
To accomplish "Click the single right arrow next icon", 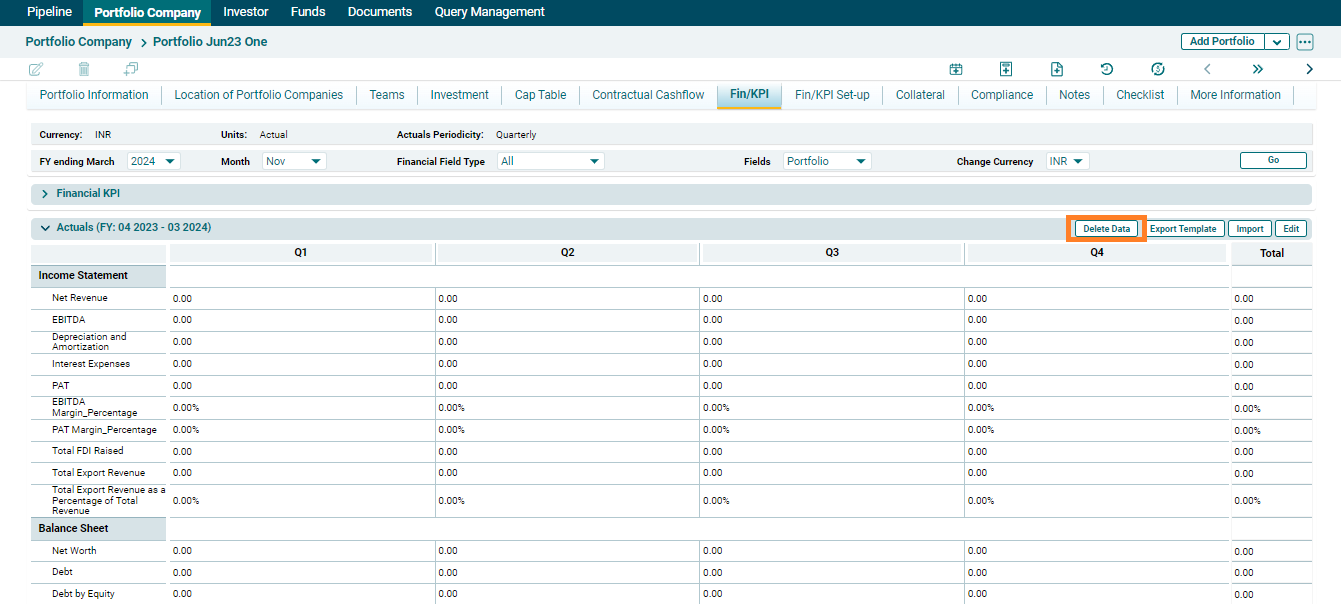I will (x=1310, y=69).
